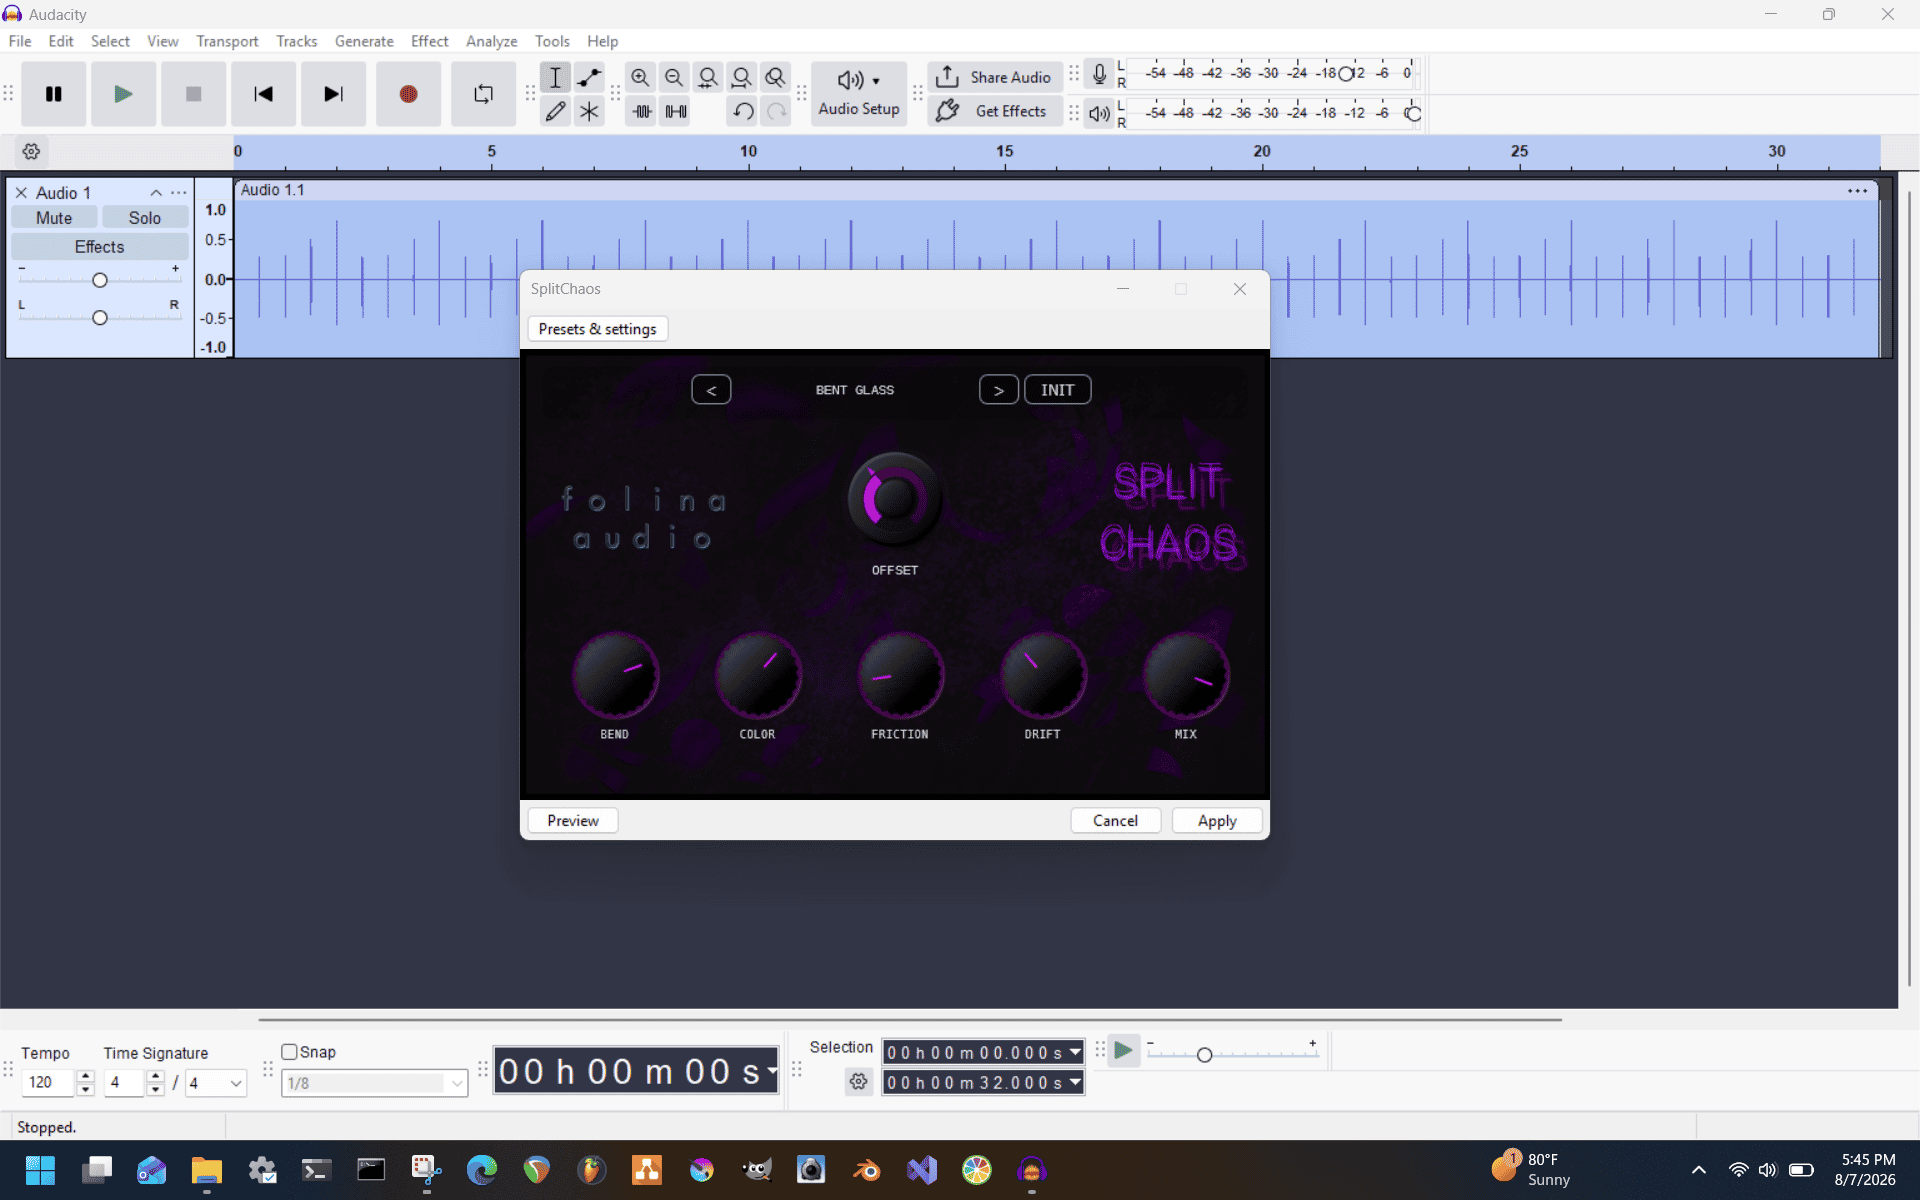The width and height of the screenshot is (1920, 1200).
Task: Mute the Audio 1 track
Action: pos(54,218)
